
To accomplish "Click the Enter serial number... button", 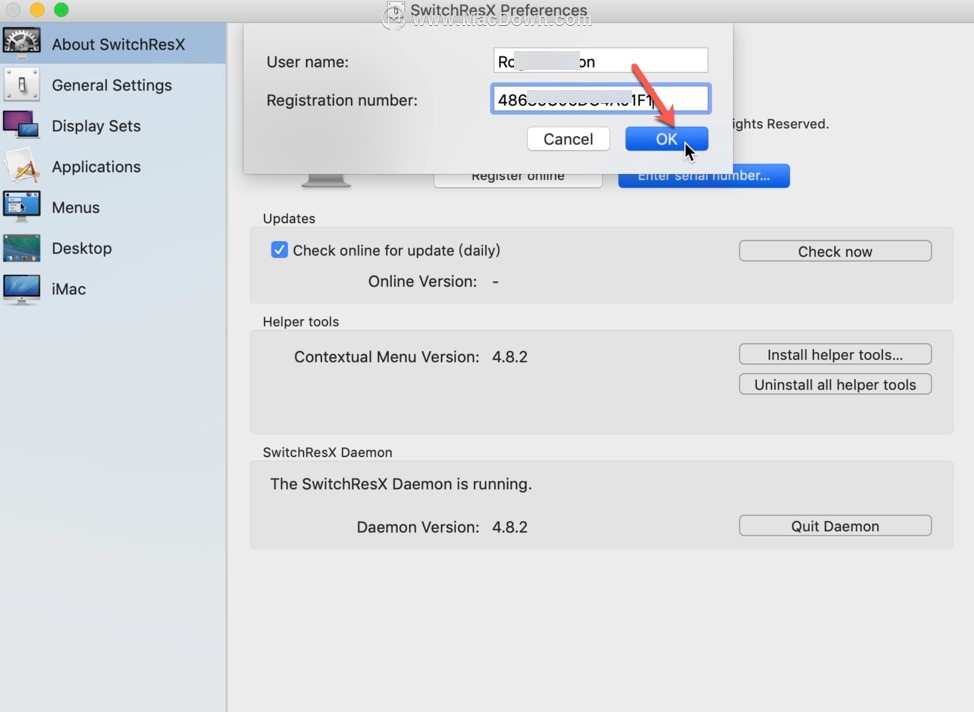I will pos(704,176).
